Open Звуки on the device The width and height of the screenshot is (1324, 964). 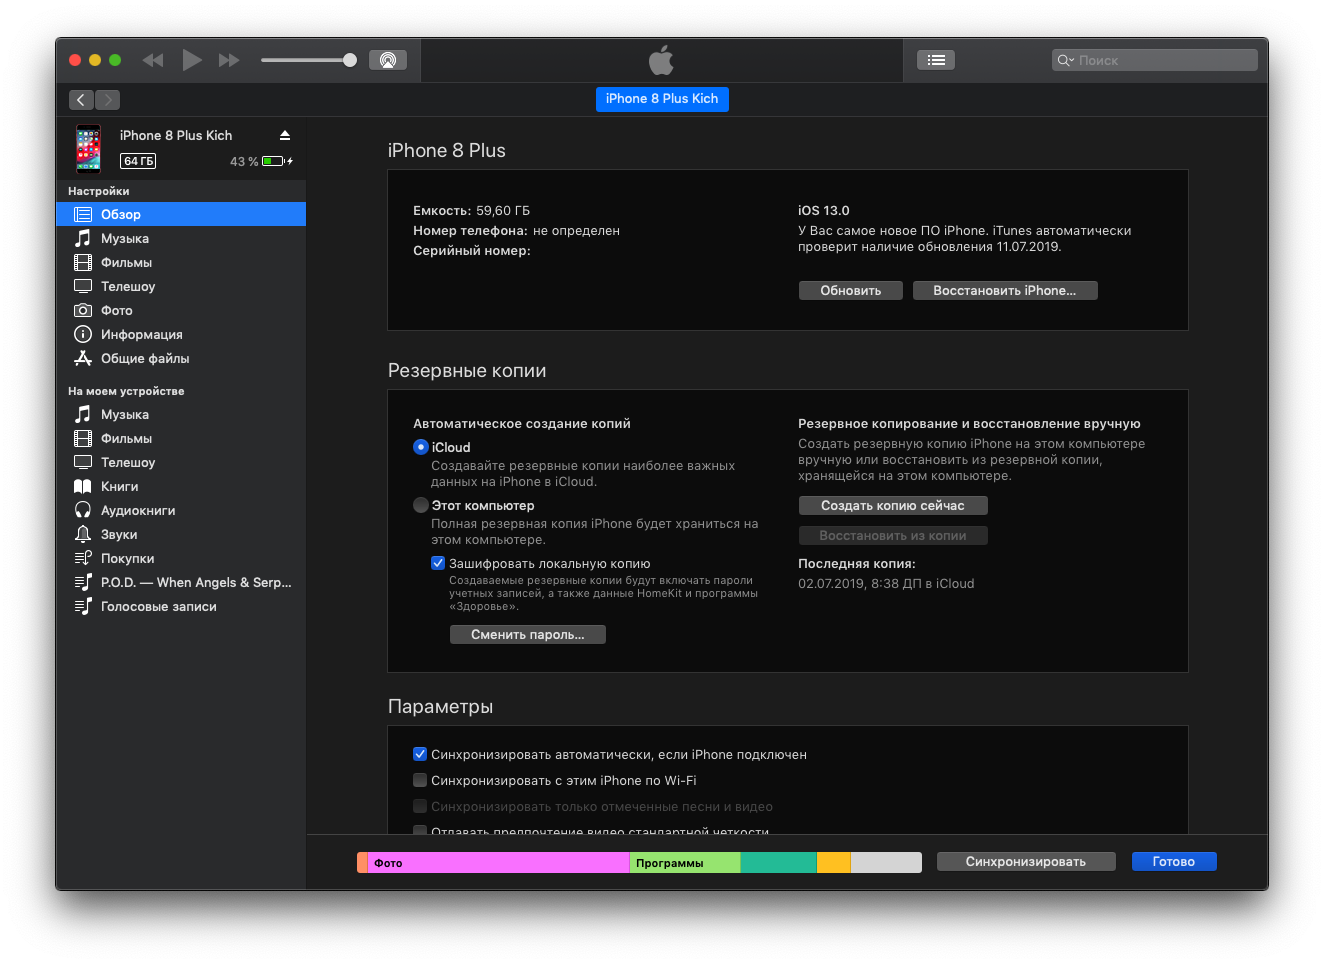181,534
